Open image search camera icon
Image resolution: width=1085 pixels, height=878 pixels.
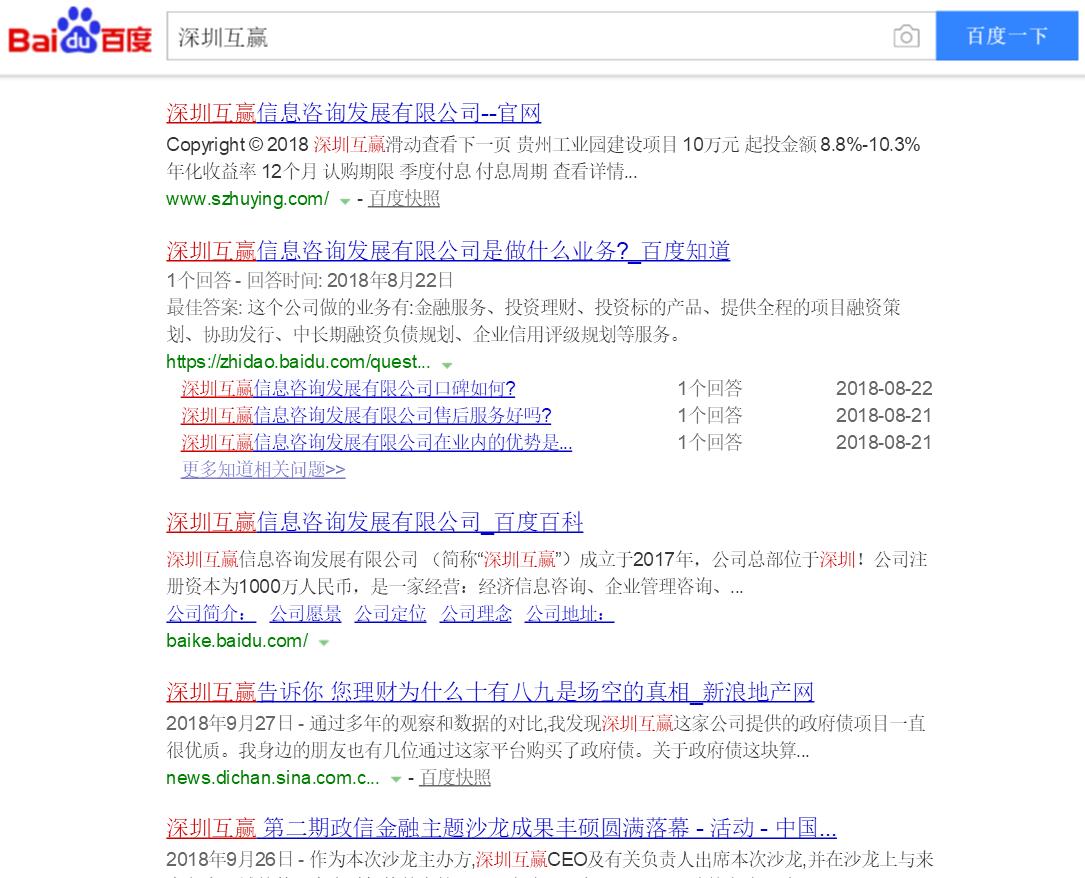point(906,37)
